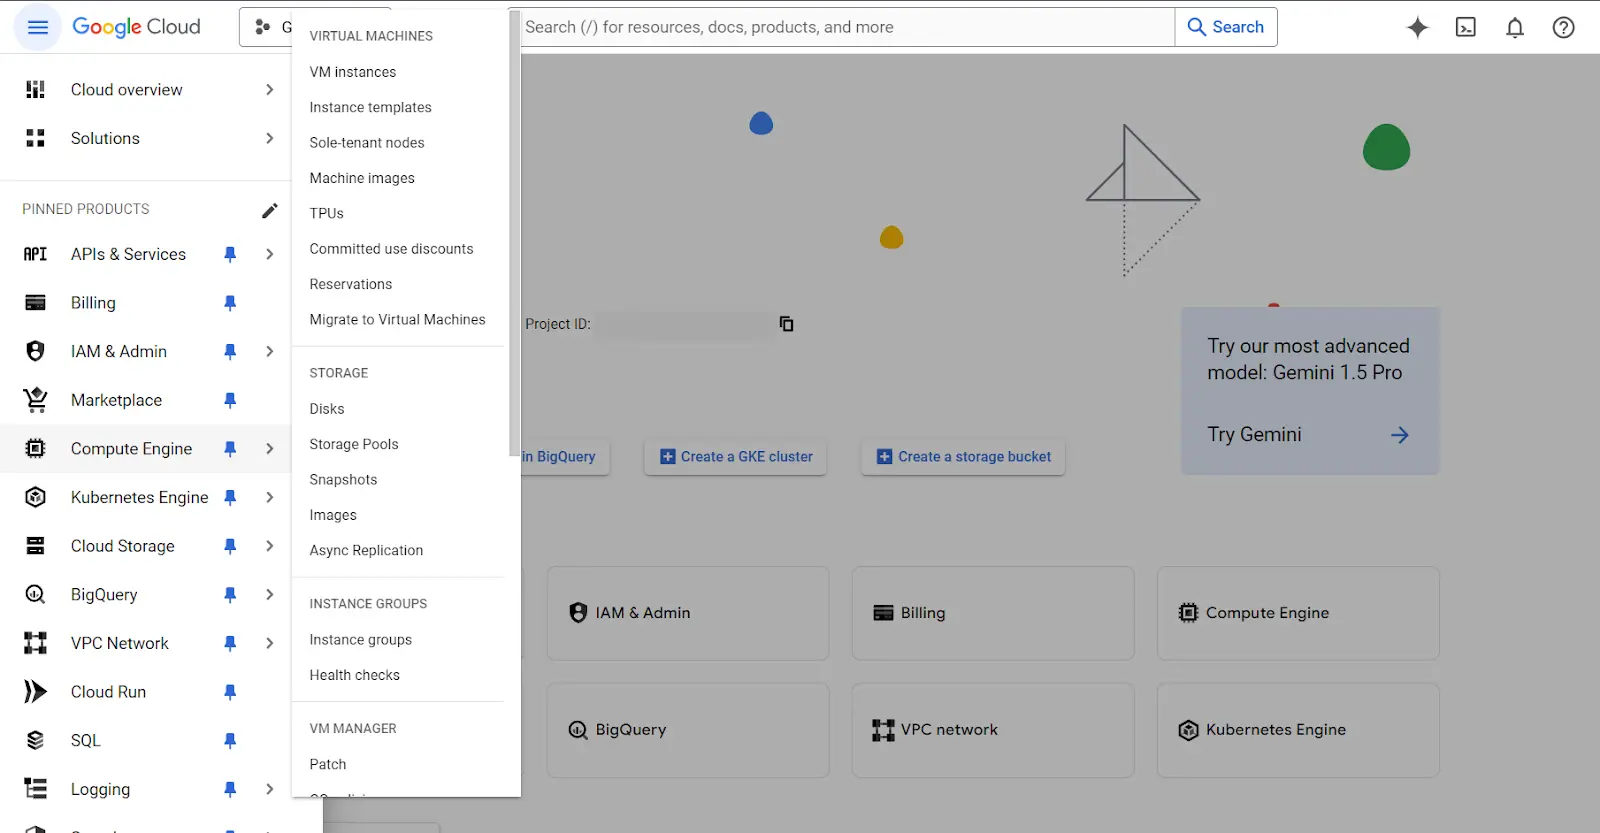This screenshot has width=1600, height=833.
Task: Unpin Cloud Storage from pinned products
Action: pos(230,546)
